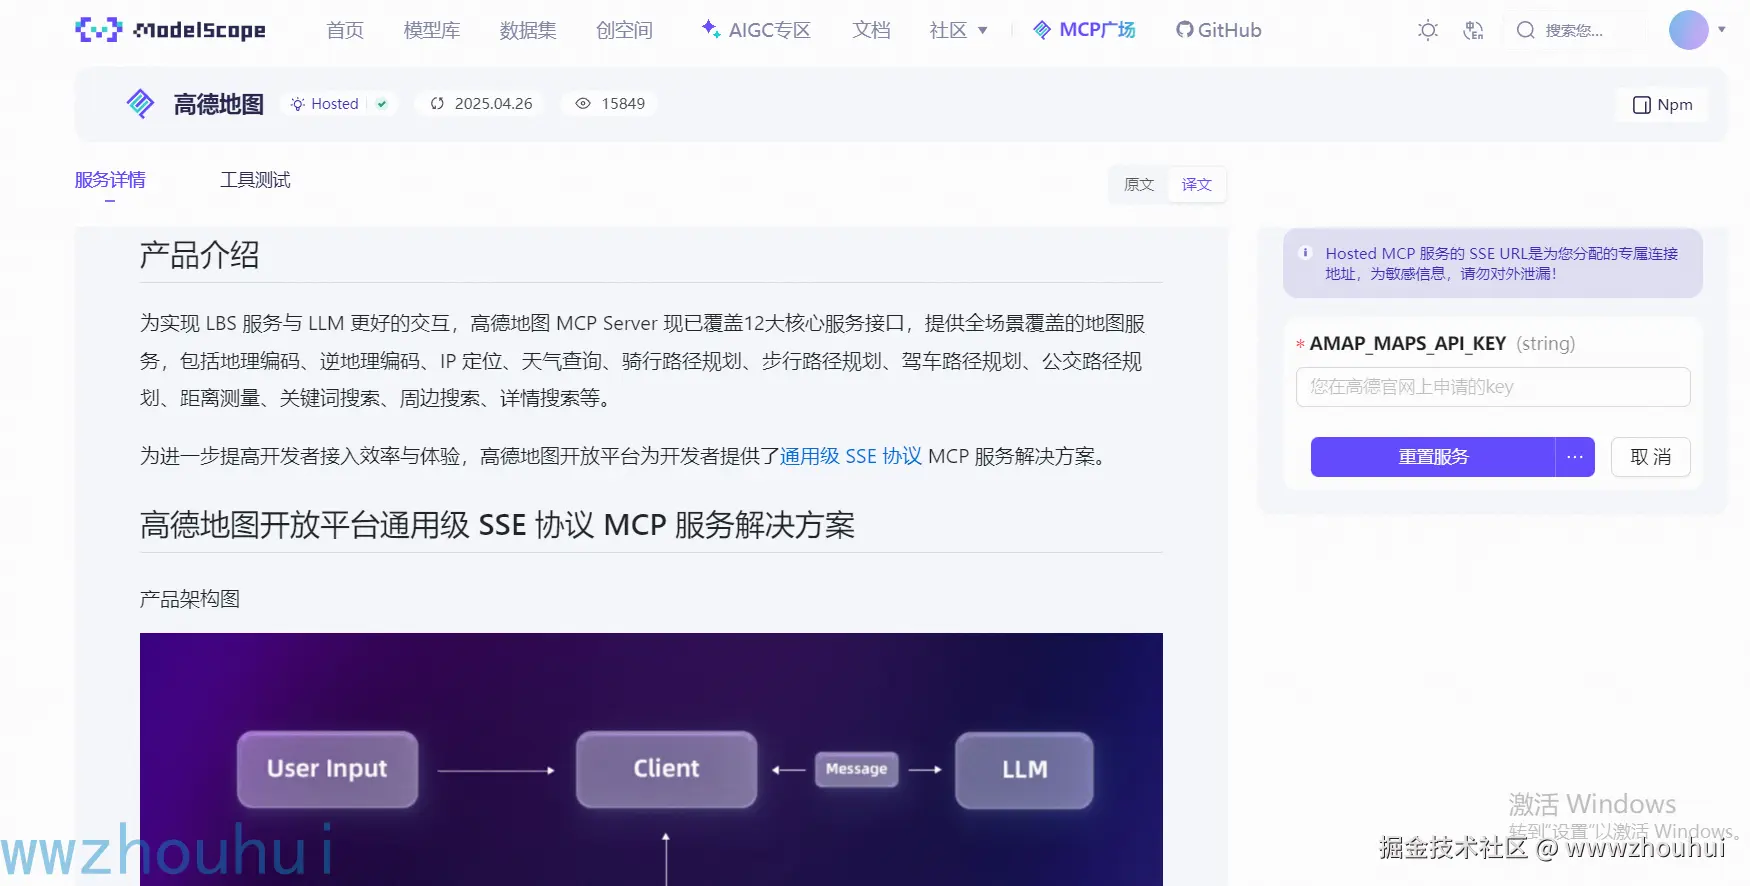
Task: Expand the 社区 dropdown menu
Action: (x=958, y=30)
